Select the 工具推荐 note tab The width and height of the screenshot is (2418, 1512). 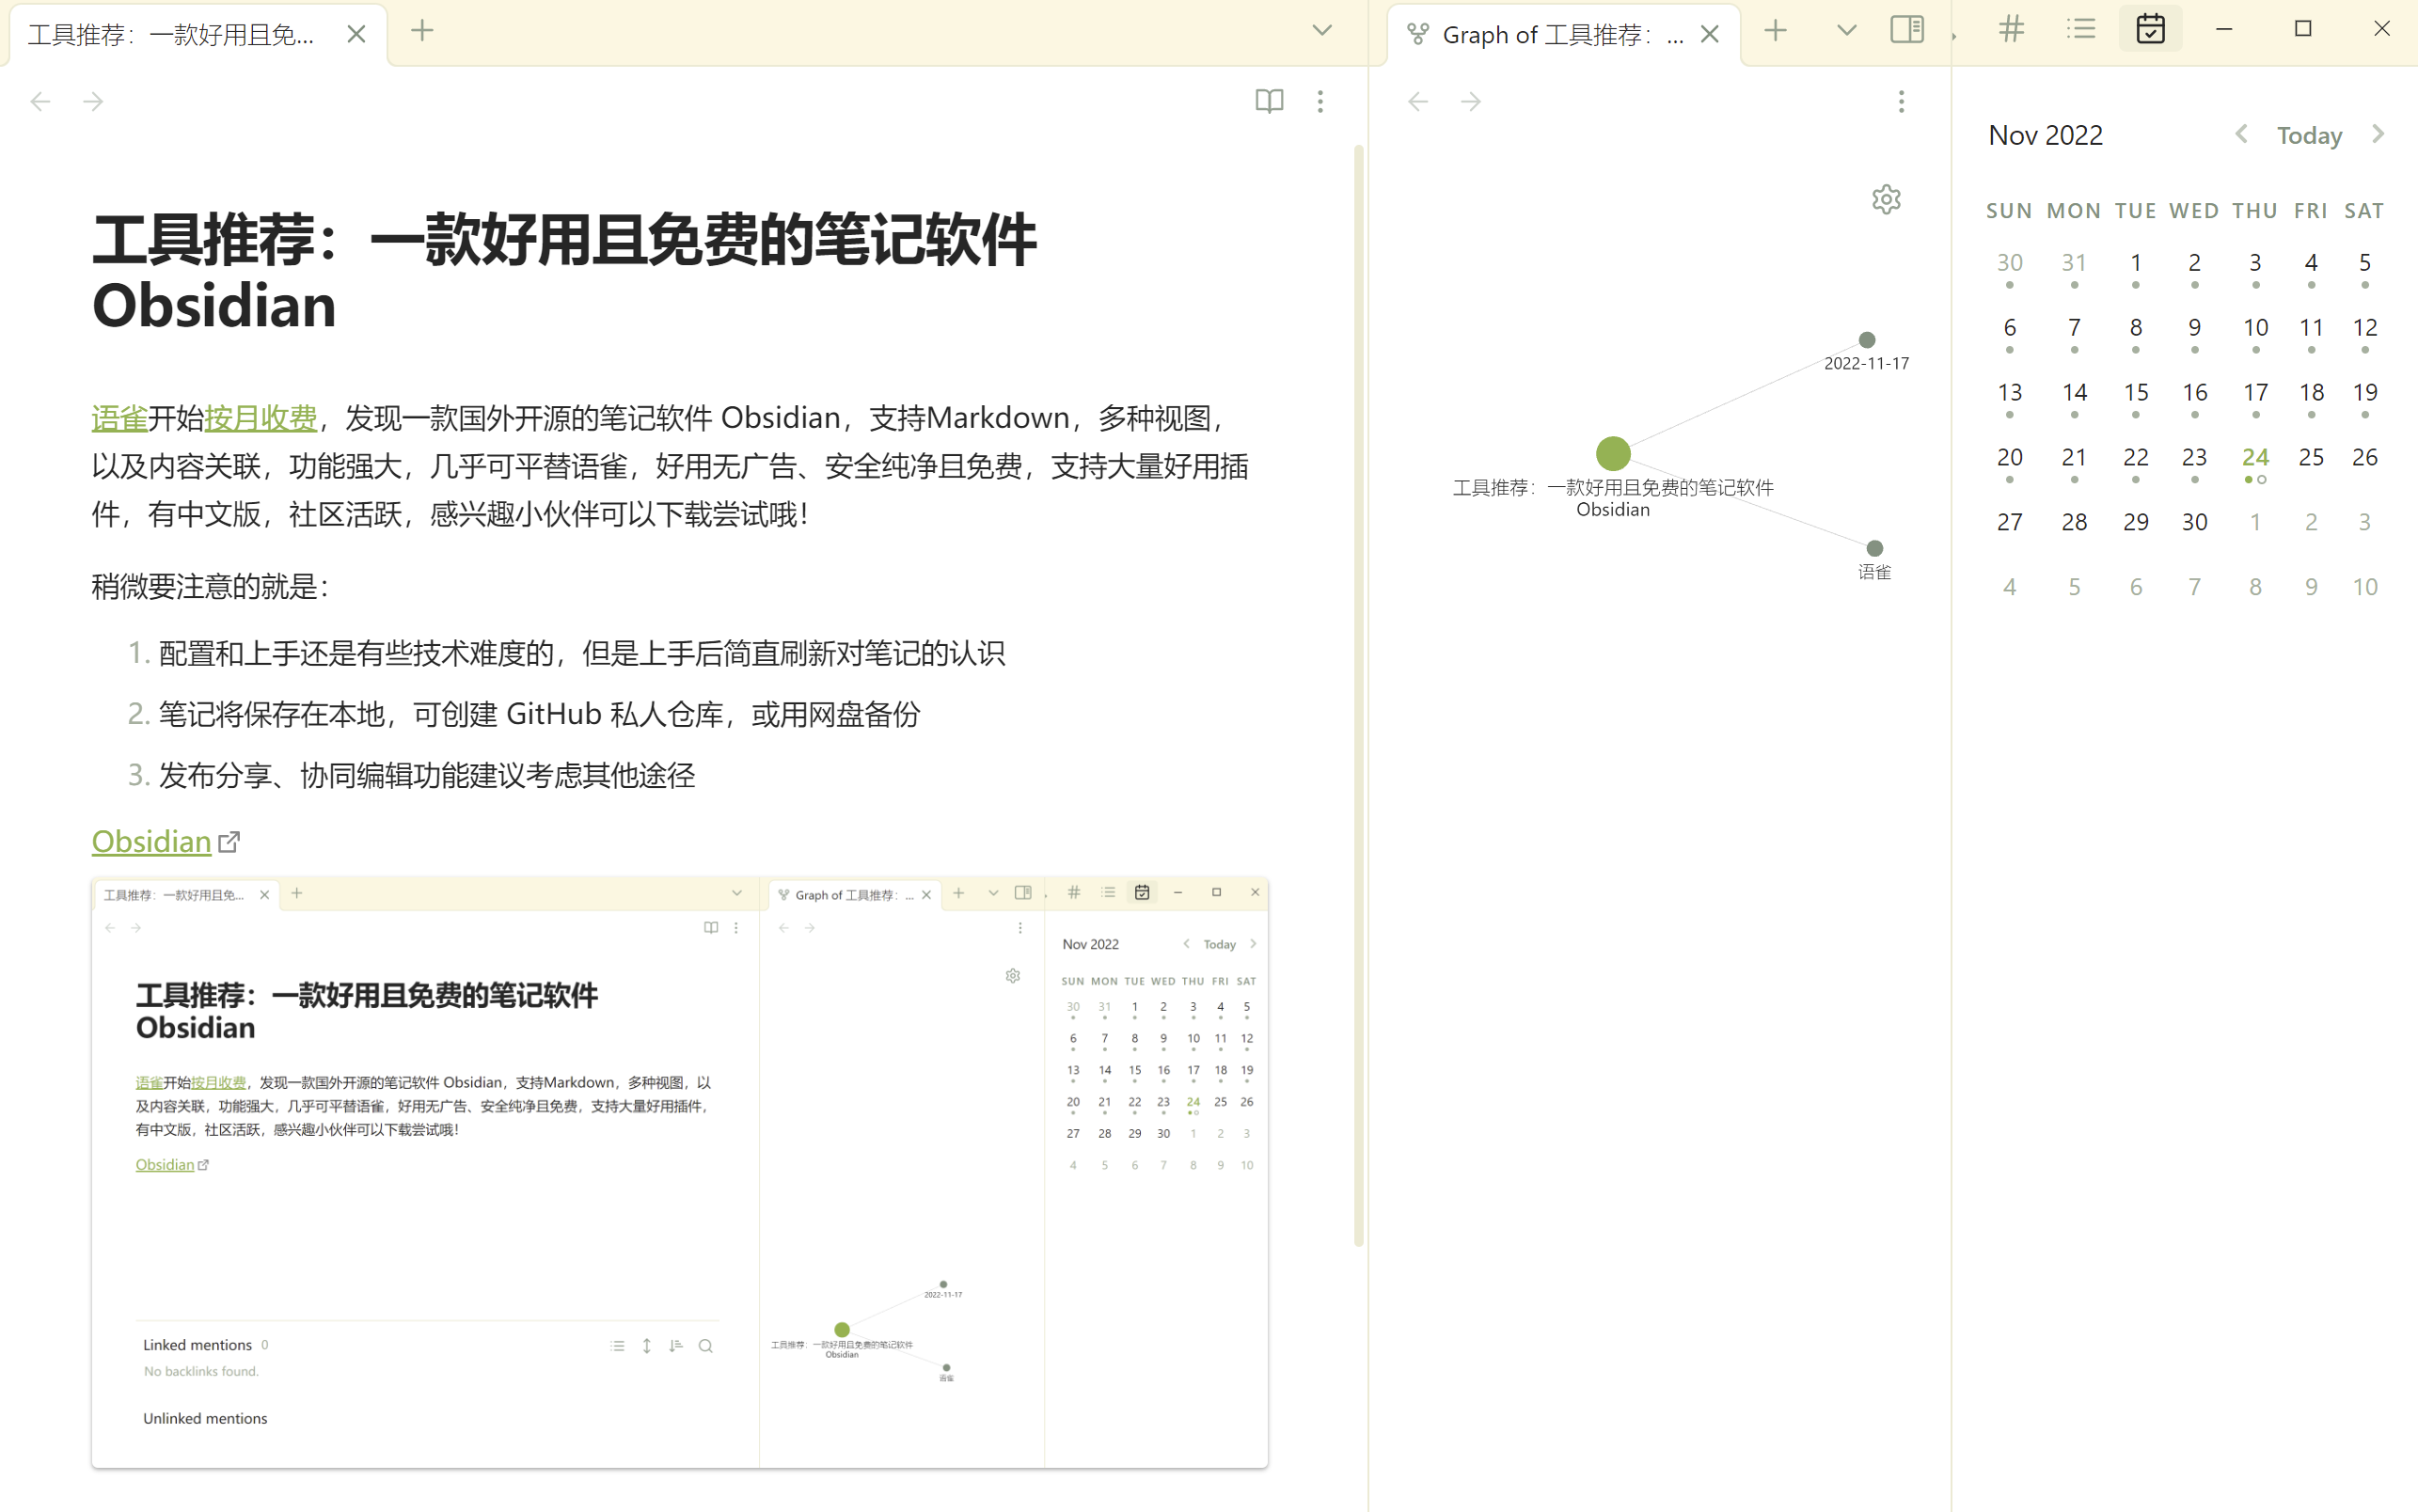[x=172, y=35]
